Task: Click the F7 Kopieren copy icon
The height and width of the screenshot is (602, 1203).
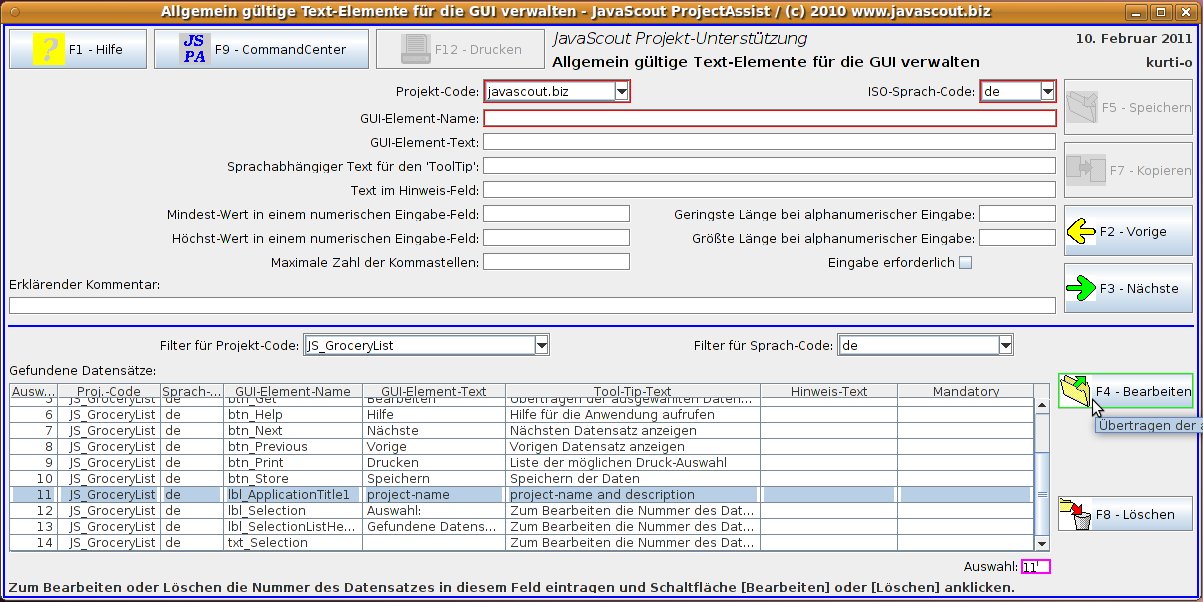Action: (1085, 170)
